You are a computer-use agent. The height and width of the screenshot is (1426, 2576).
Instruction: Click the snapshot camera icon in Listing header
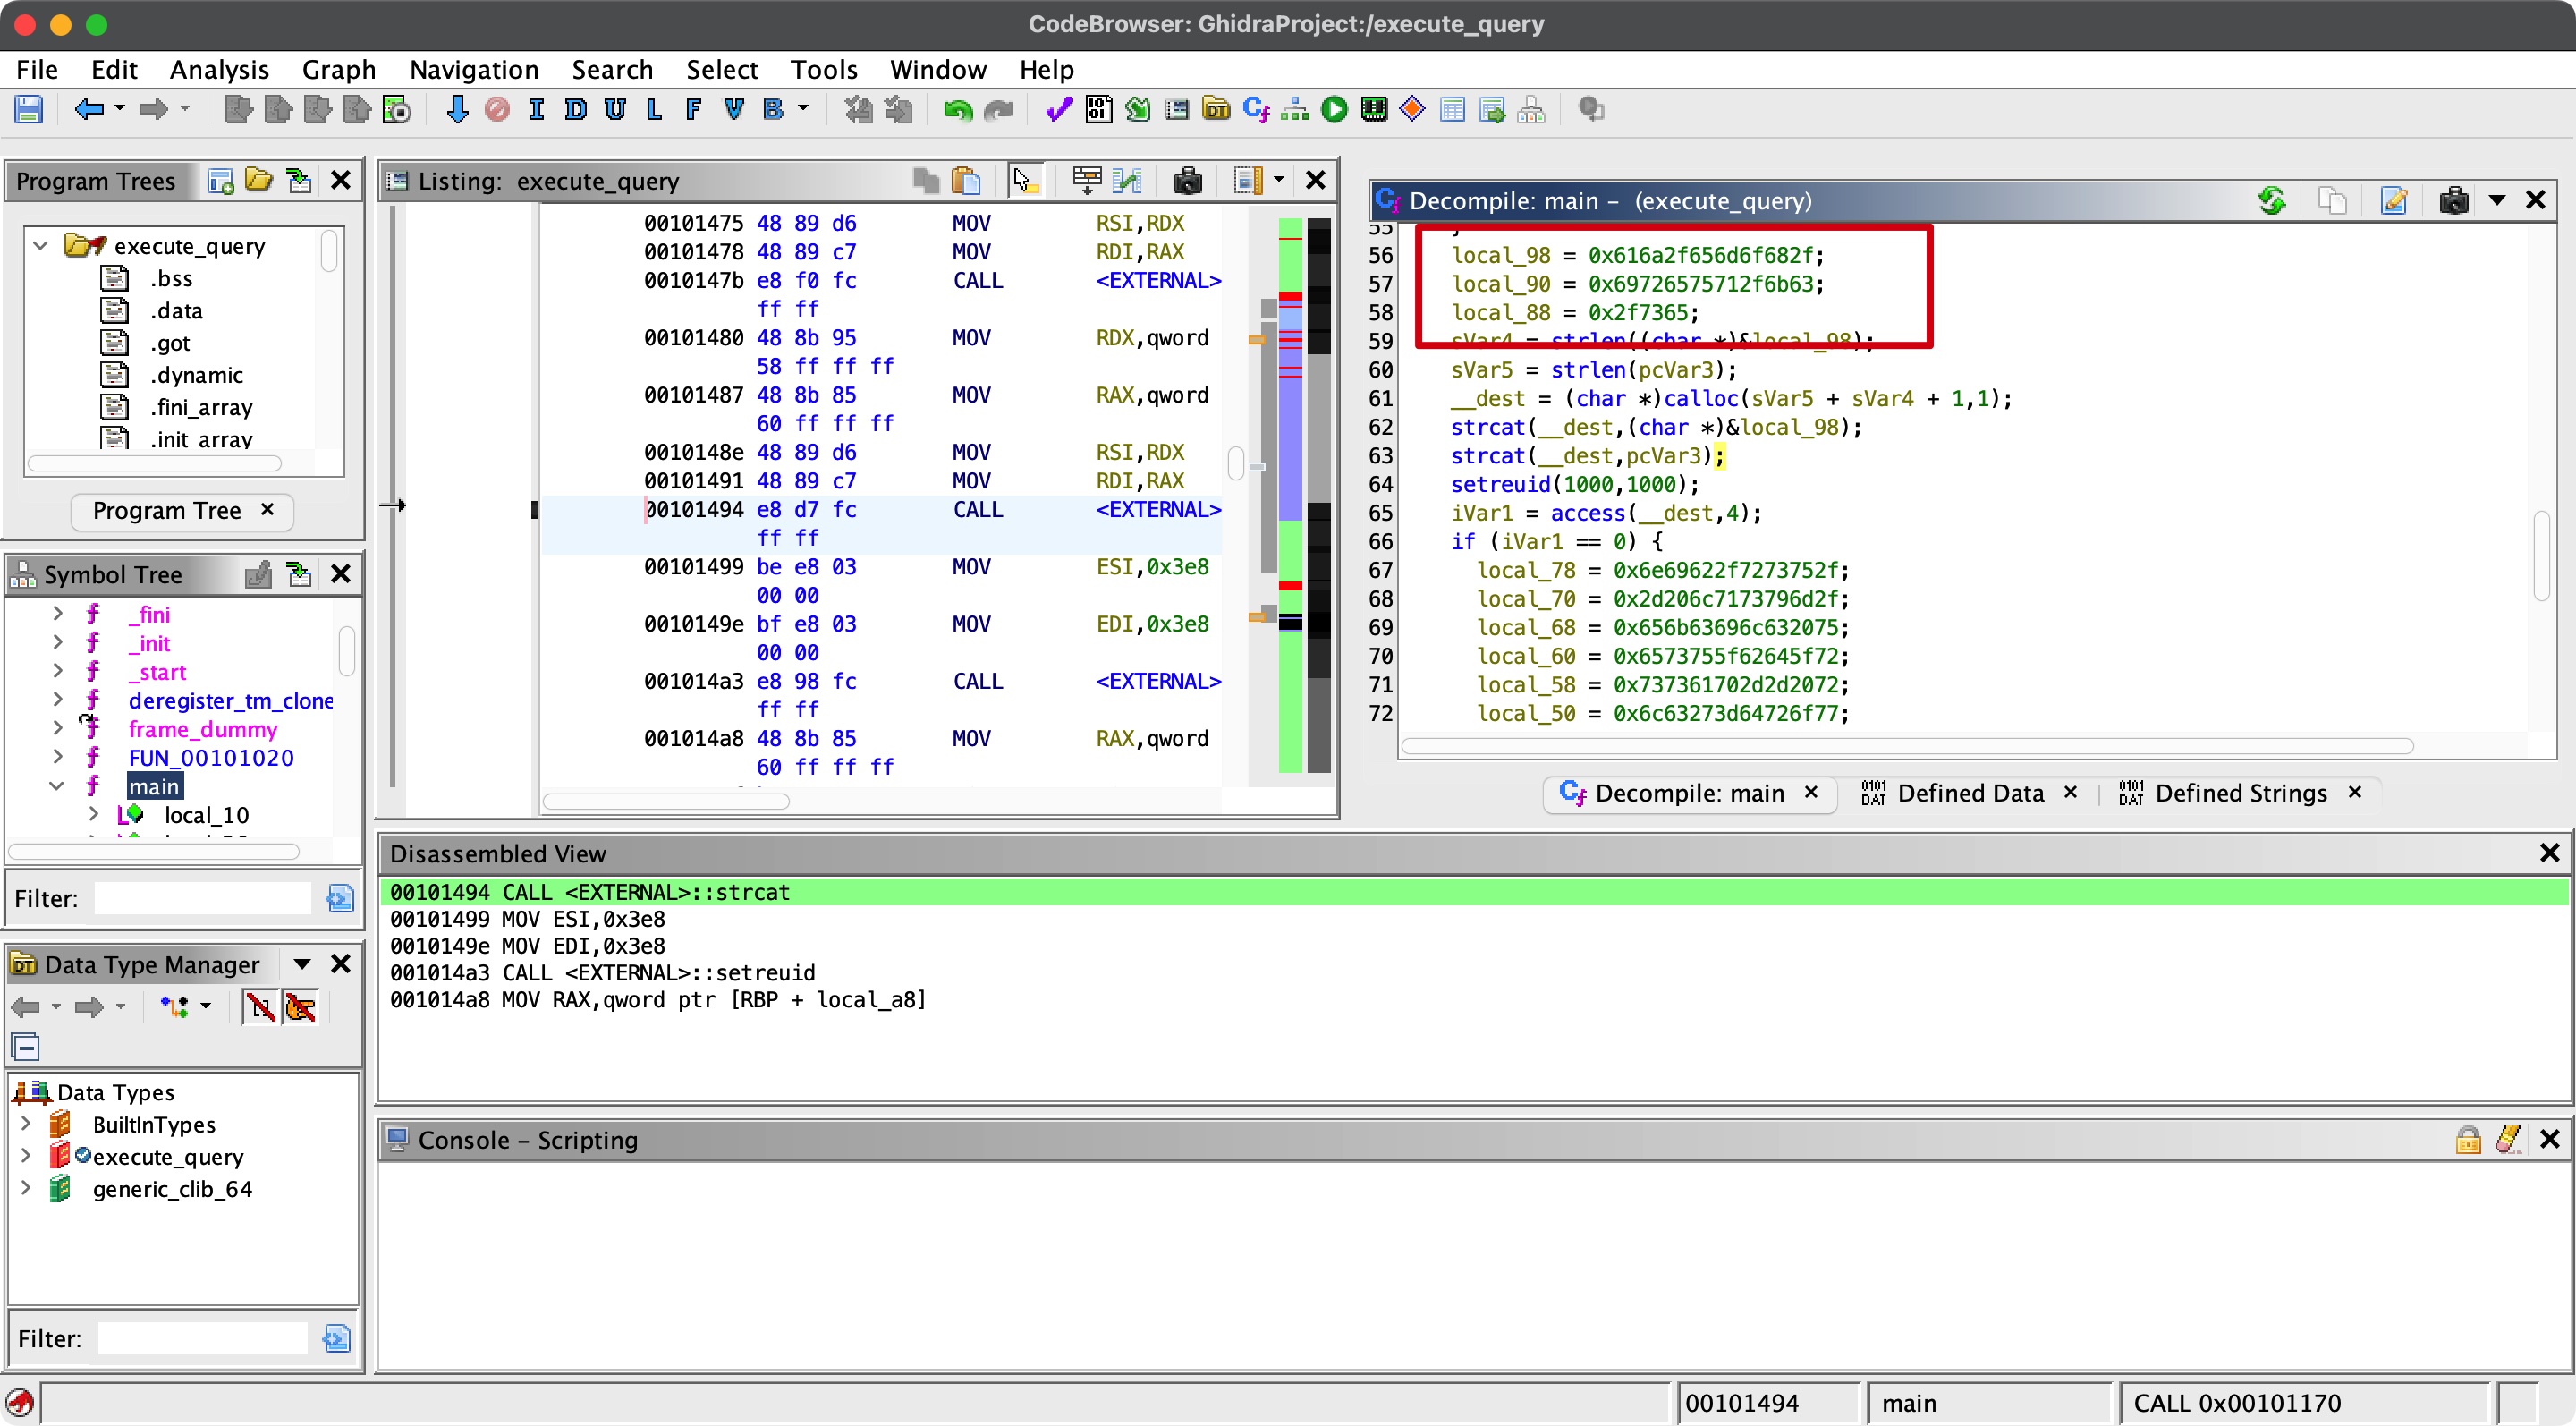tap(1187, 180)
